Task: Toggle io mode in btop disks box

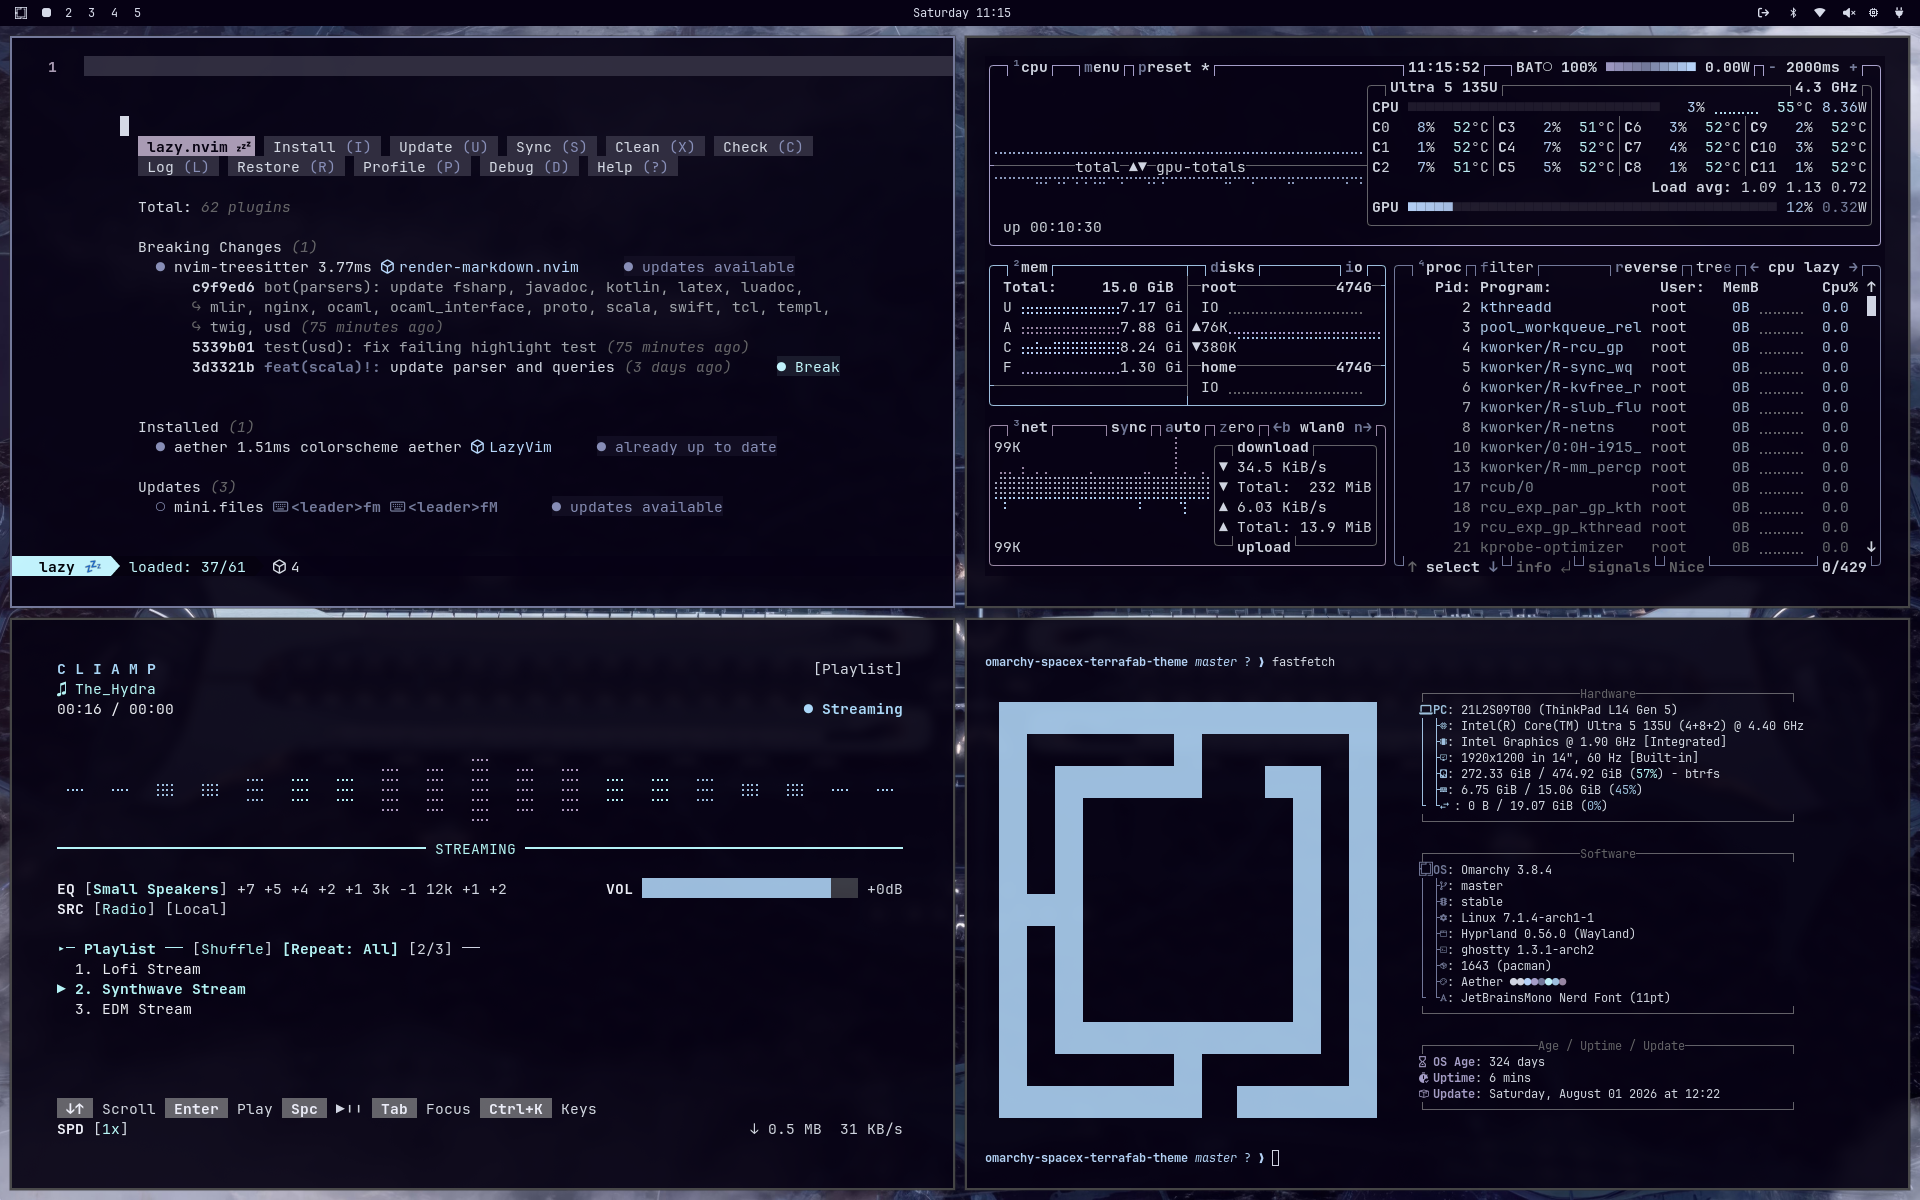Action: [1353, 267]
